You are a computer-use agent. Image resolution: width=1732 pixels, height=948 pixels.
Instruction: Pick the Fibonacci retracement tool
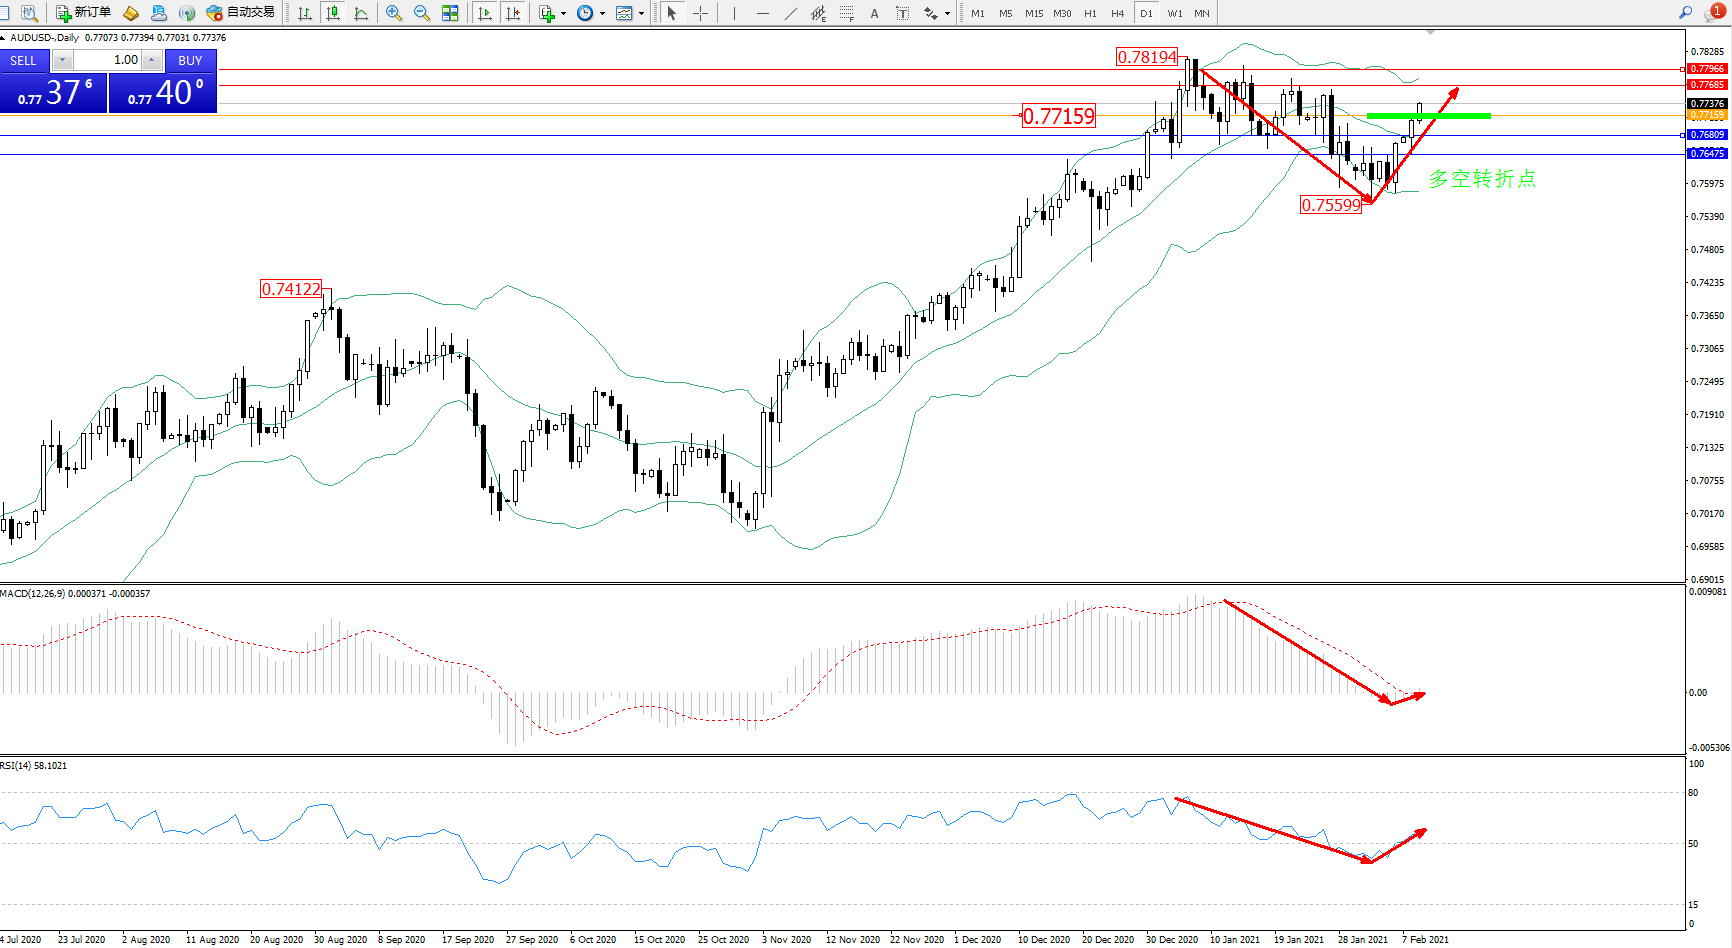(847, 13)
